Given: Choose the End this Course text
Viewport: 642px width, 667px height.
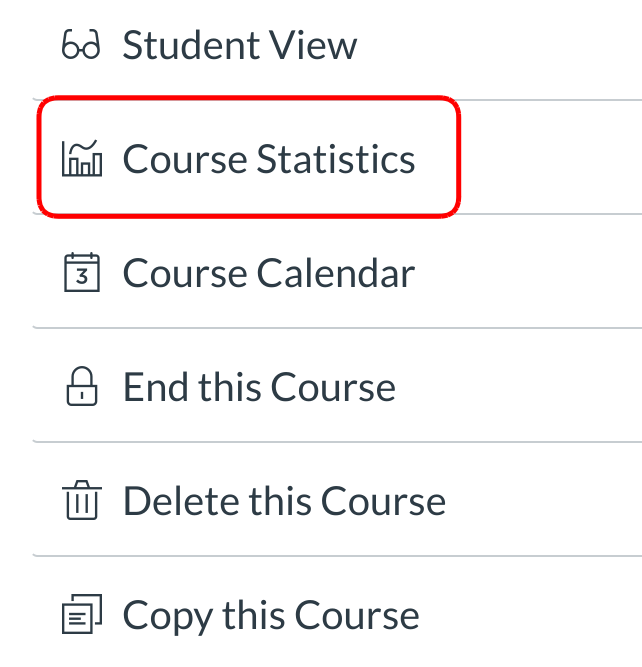Looking at the screenshot, I should (259, 387).
